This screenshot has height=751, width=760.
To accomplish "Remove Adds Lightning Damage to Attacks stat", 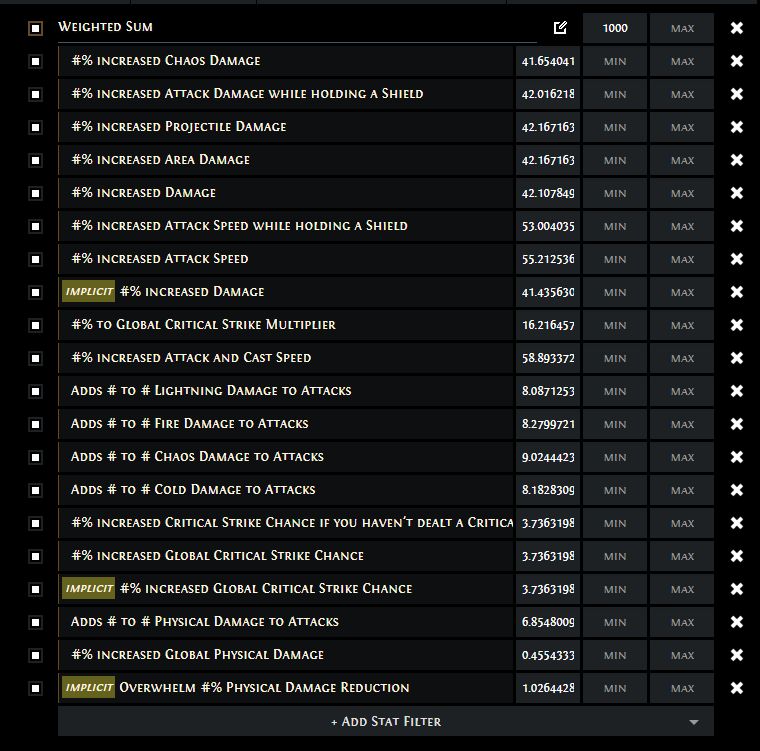I will 737,391.
